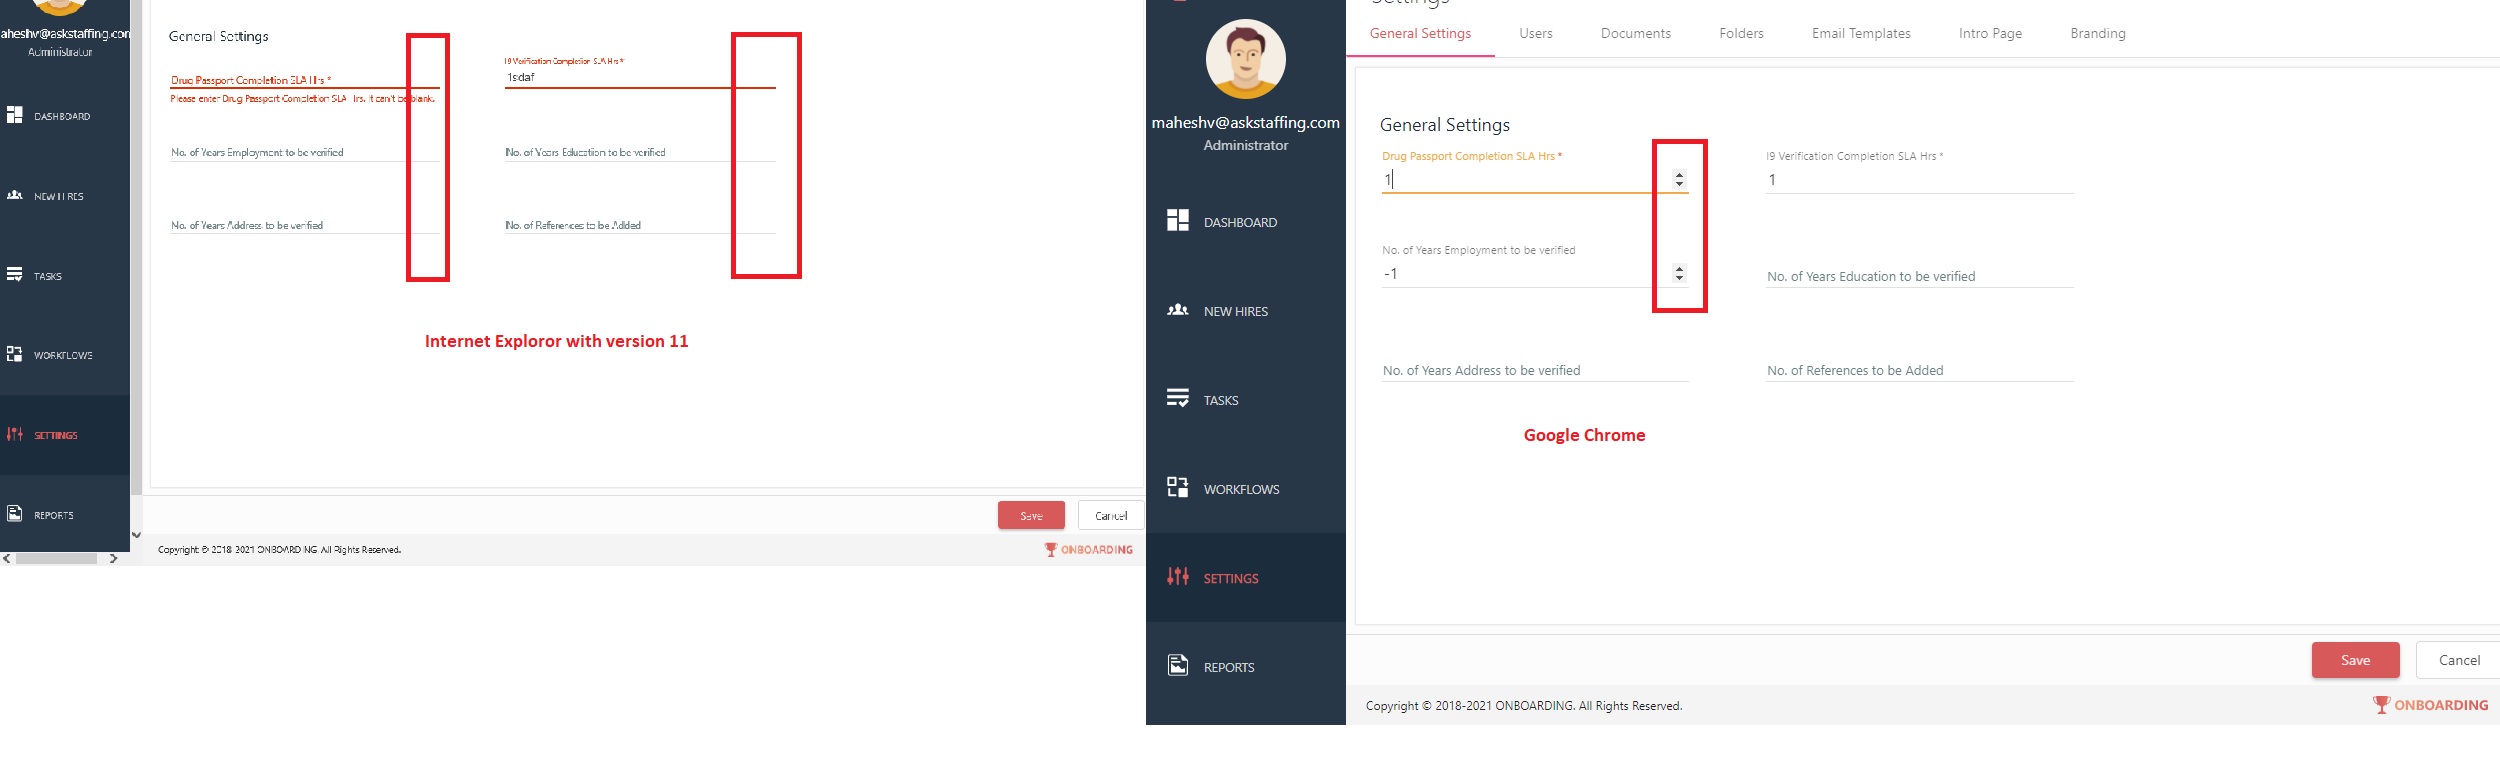
Task: Open Dashboard icon in Internet Explorer sidebar
Action: [15, 115]
